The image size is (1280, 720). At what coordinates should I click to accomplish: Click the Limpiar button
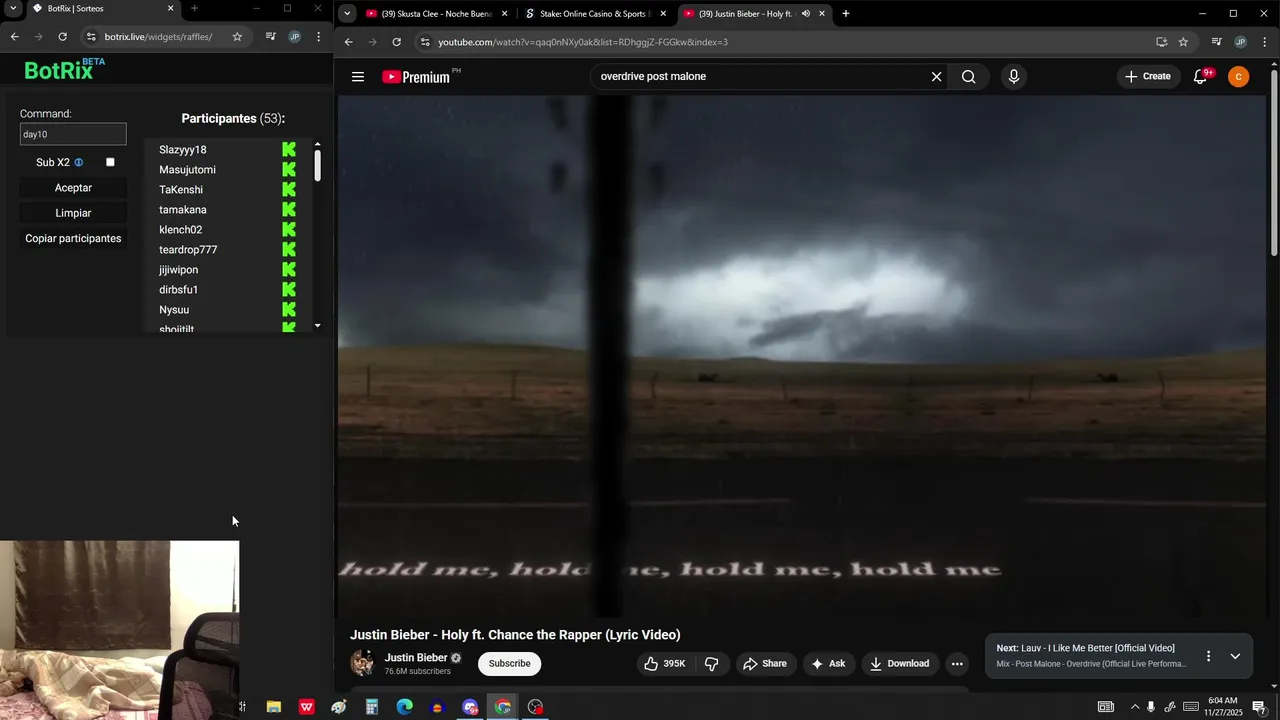73,213
